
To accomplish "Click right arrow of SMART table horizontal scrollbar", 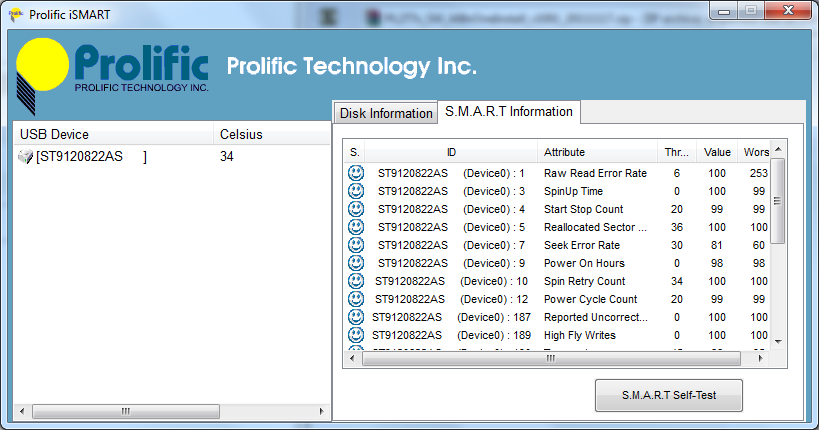I will [x=762, y=359].
